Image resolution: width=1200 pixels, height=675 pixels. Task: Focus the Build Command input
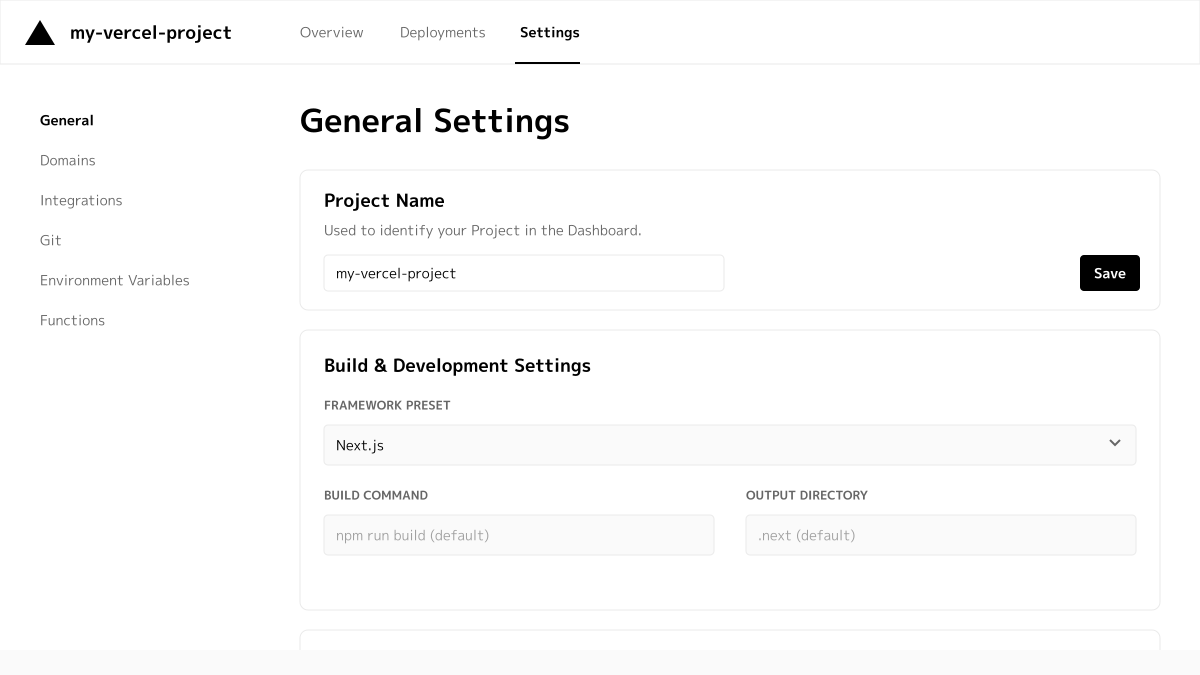tap(519, 535)
